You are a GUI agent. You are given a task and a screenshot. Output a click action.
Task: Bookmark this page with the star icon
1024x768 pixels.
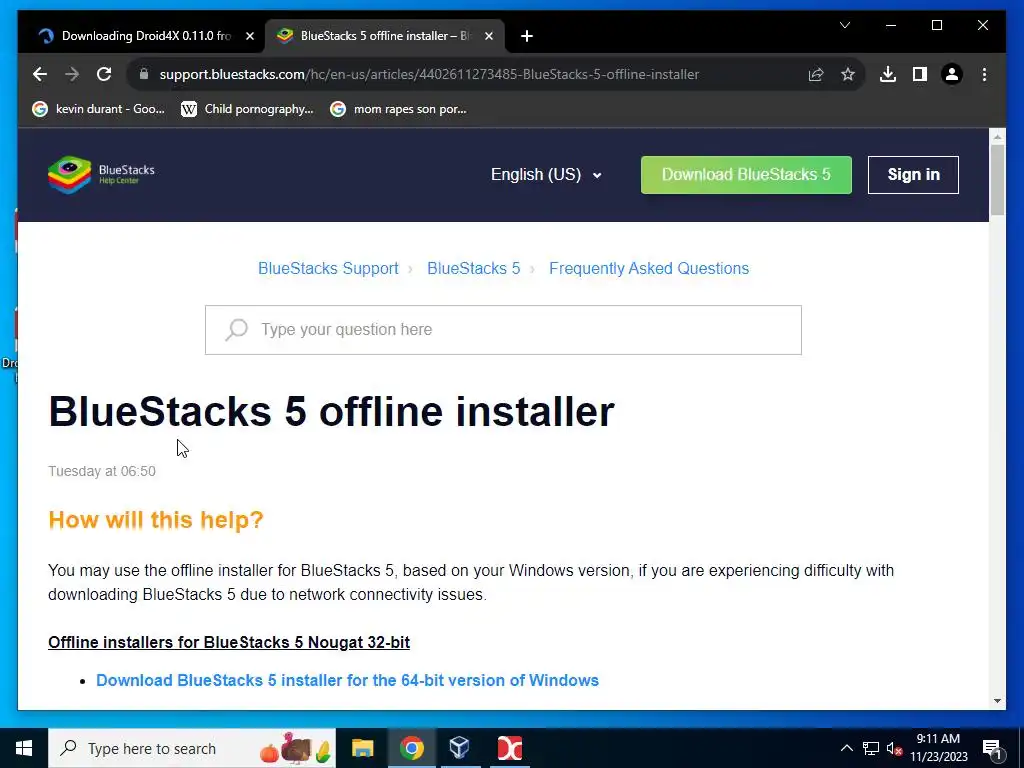[848, 74]
